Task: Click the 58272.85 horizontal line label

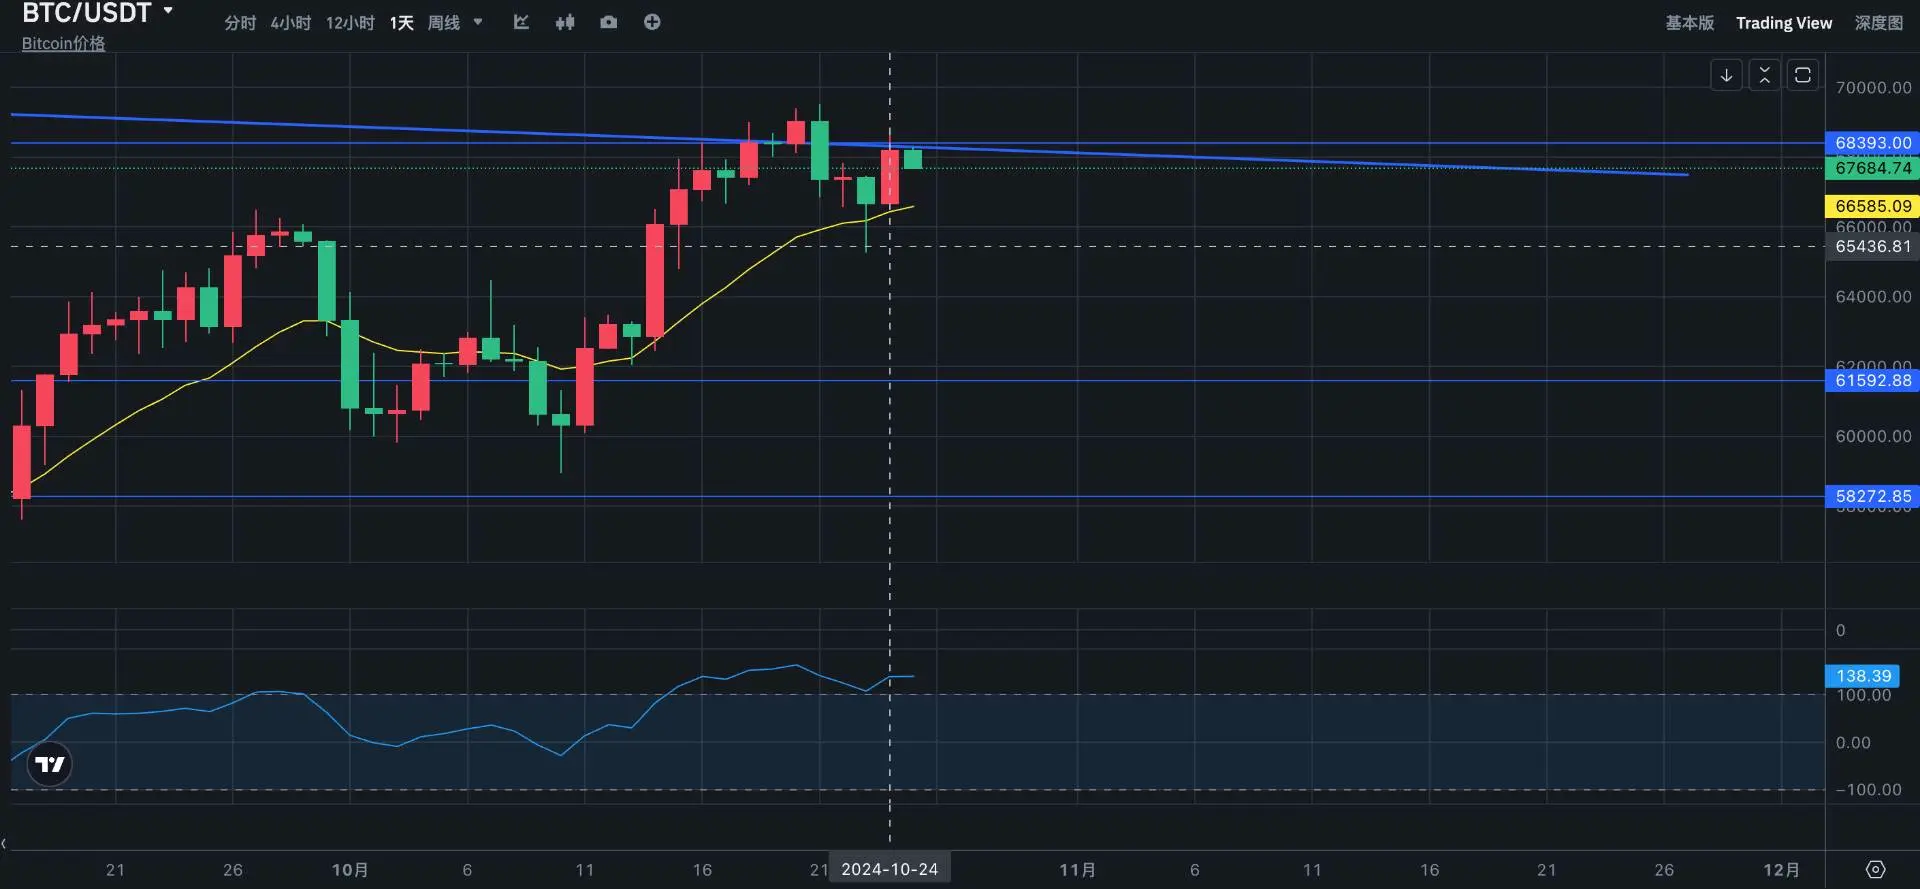Action: (1873, 496)
